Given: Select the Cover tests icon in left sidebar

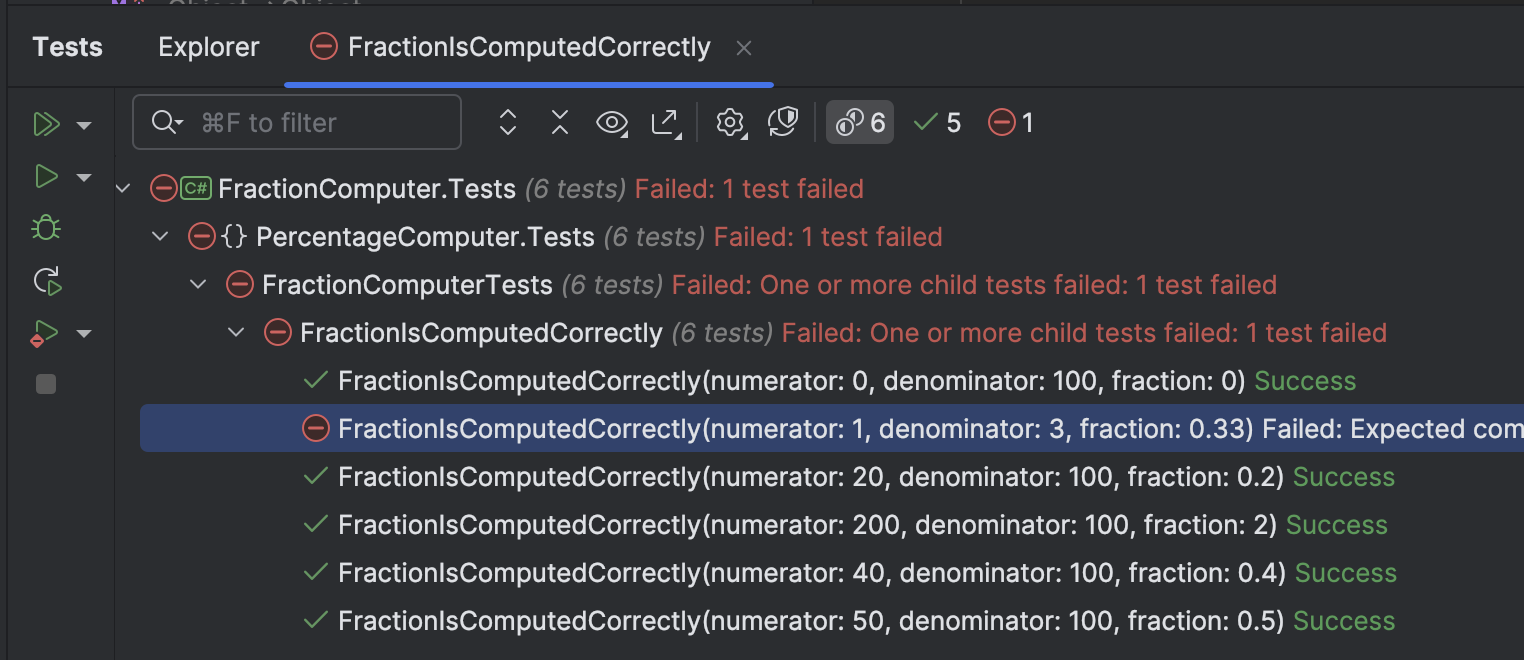Looking at the screenshot, I should 45,333.
